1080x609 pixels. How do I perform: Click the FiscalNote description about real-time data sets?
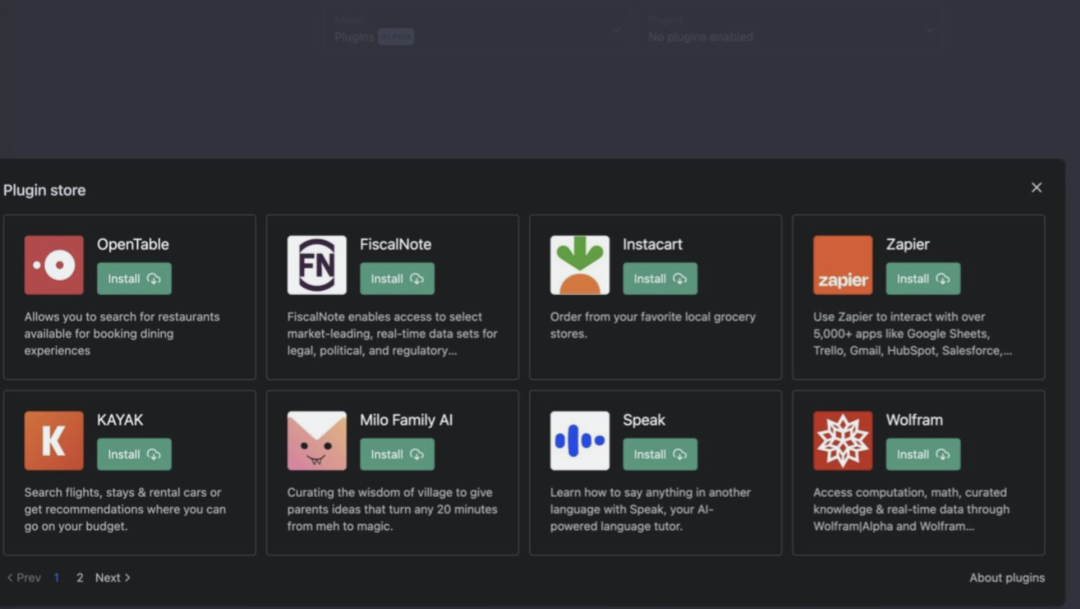pyautogui.click(x=392, y=333)
